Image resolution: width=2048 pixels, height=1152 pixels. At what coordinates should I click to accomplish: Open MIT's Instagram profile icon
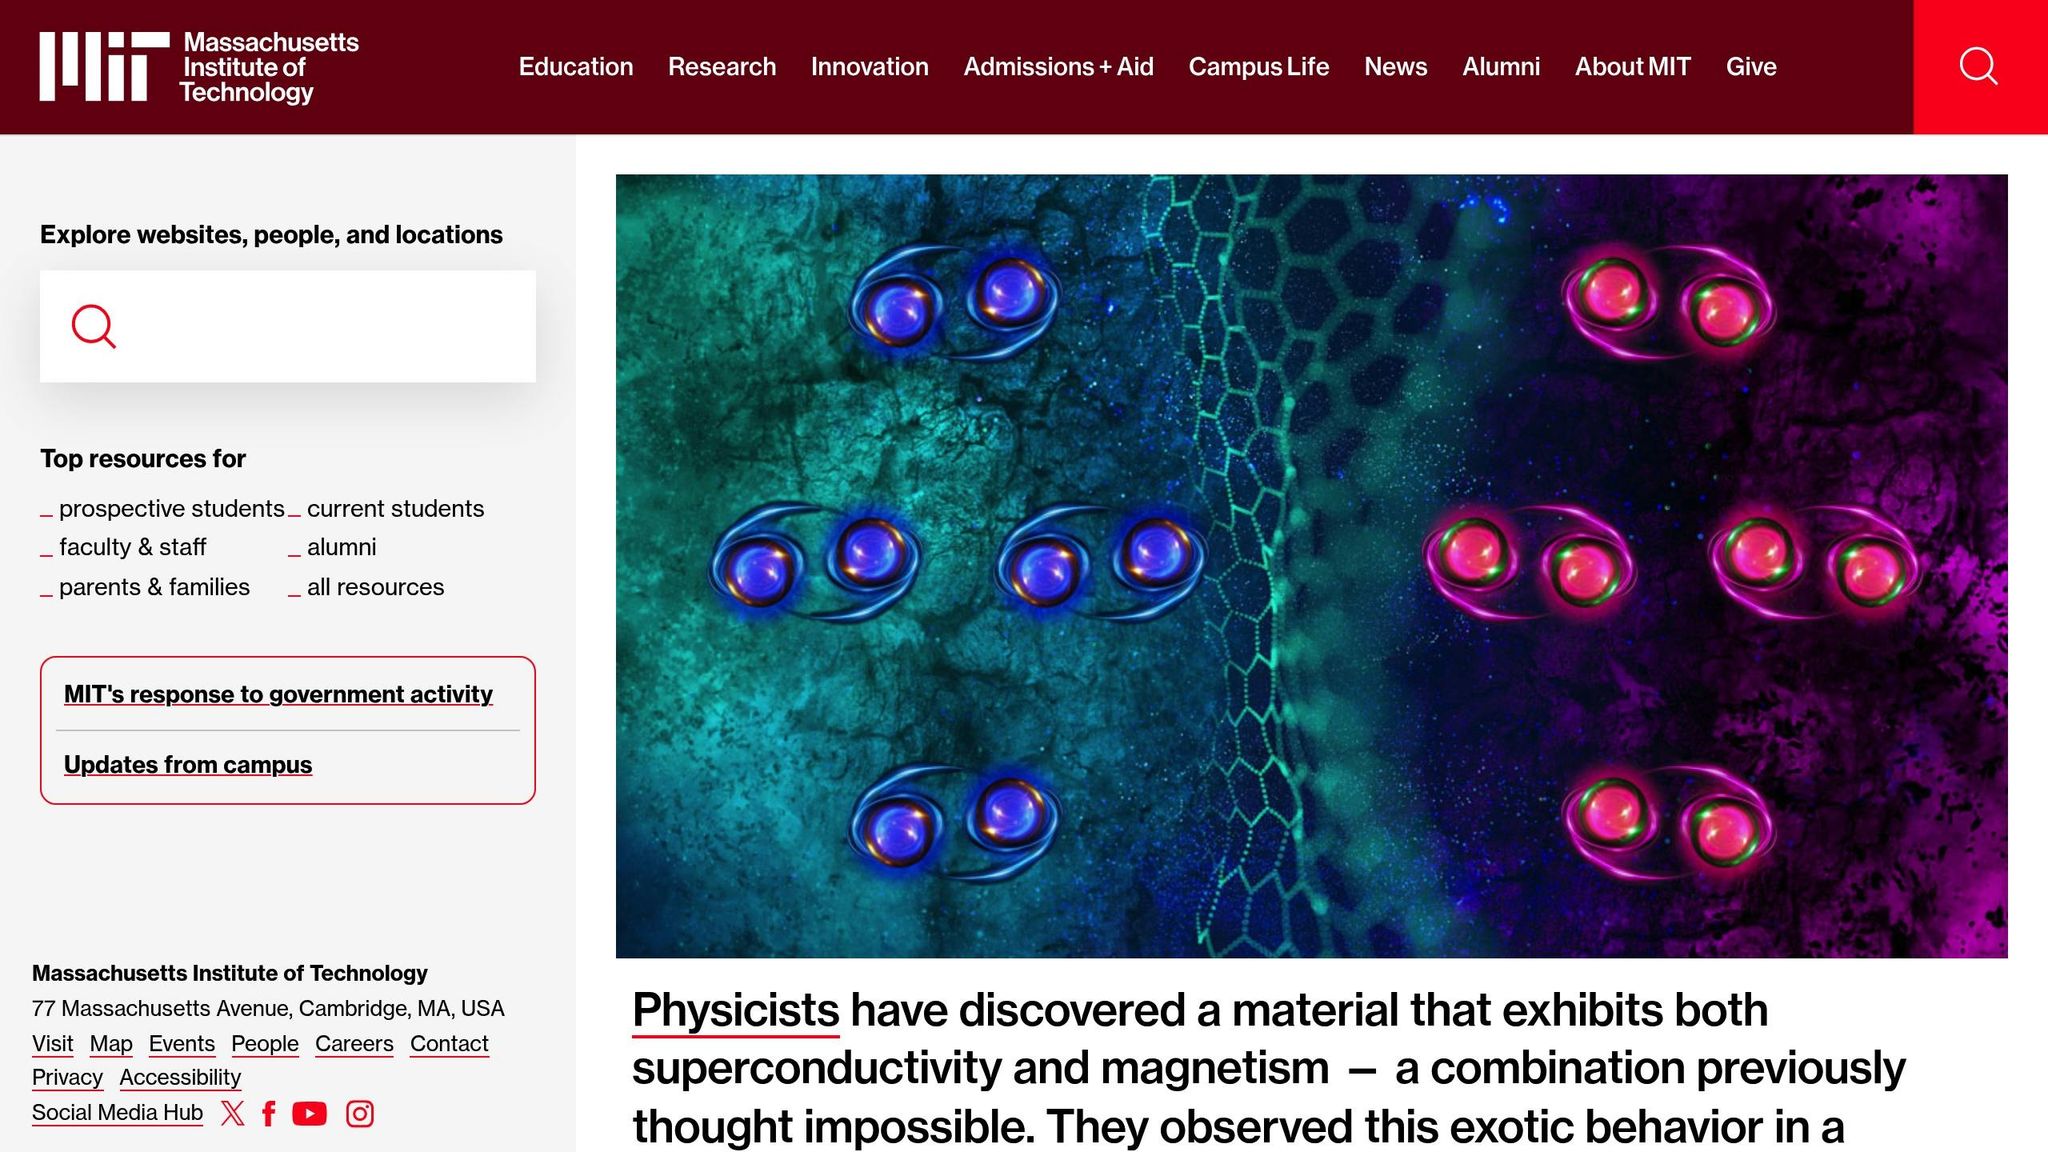(x=360, y=1113)
